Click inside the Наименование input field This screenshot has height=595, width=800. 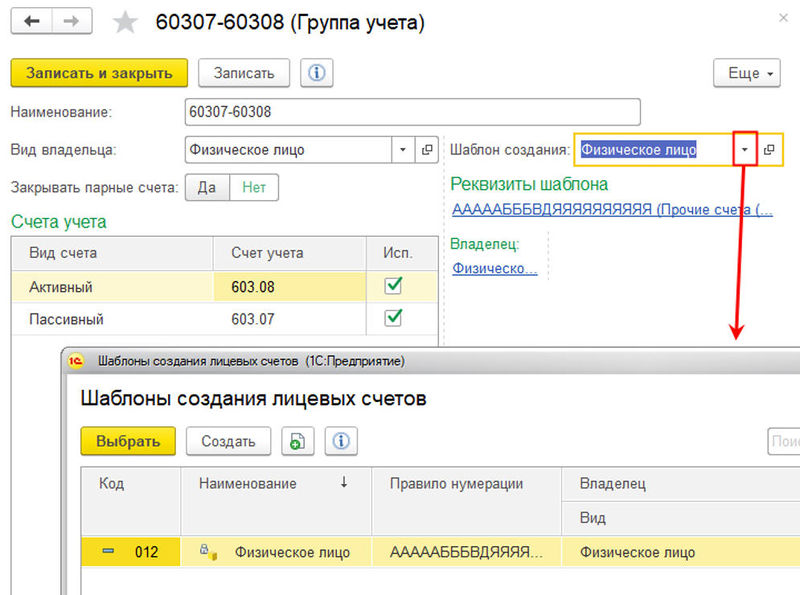pos(400,111)
